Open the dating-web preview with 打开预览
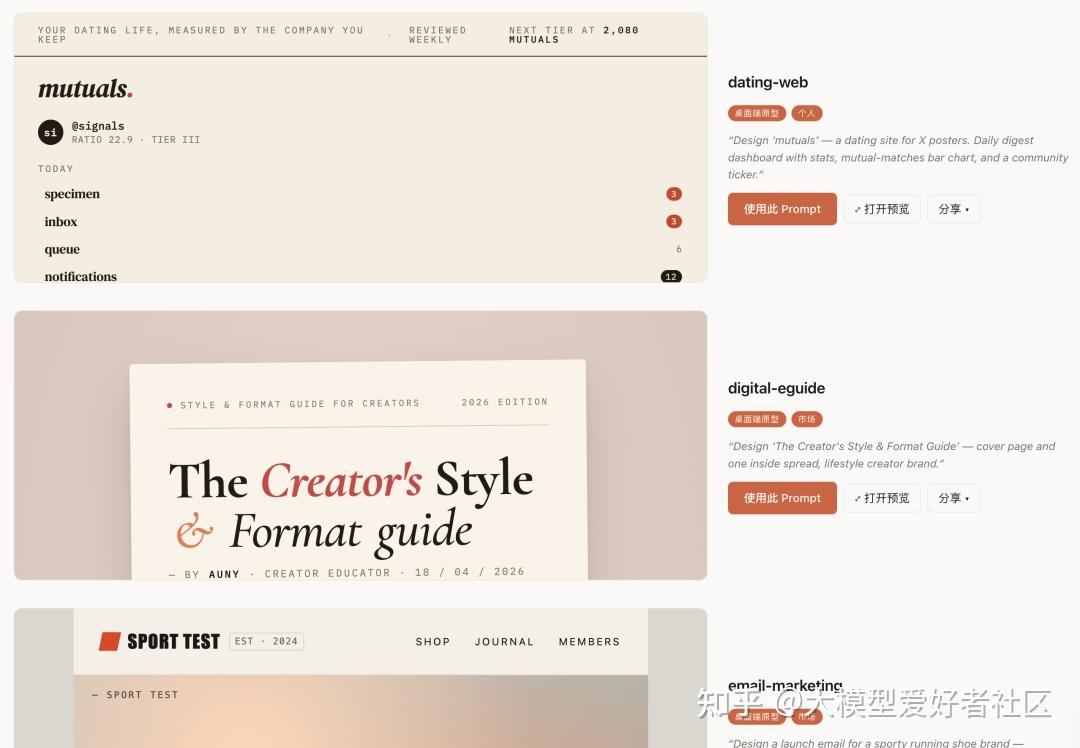Image resolution: width=1080 pixels, height=748 pixels. (882, 209)
